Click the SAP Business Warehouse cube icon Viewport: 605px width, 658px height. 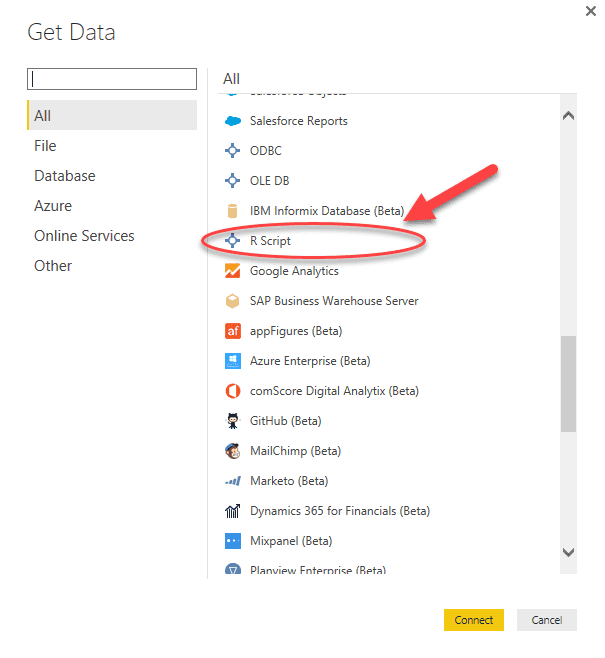click(232, 301)
